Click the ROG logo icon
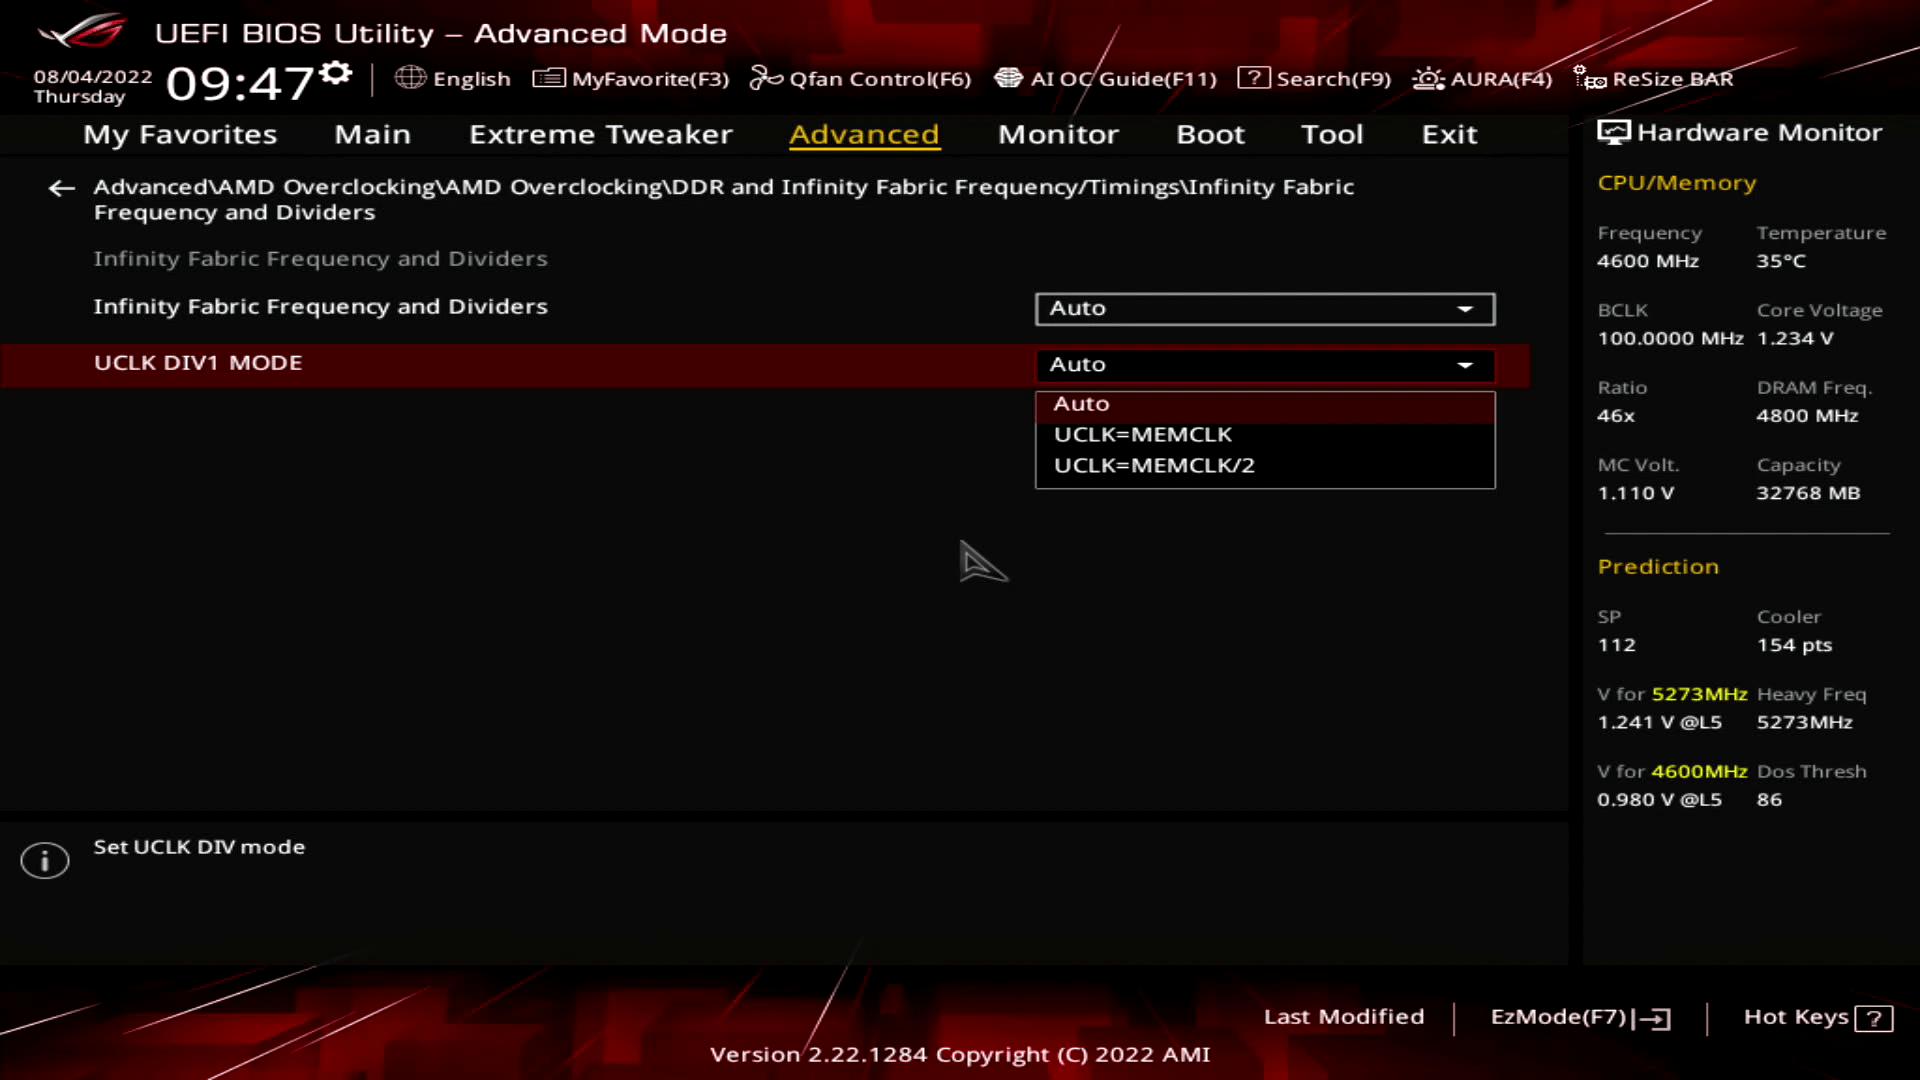Image resolution: width=1920 pixels, height=1080 pixels. (x=82, y=32)
